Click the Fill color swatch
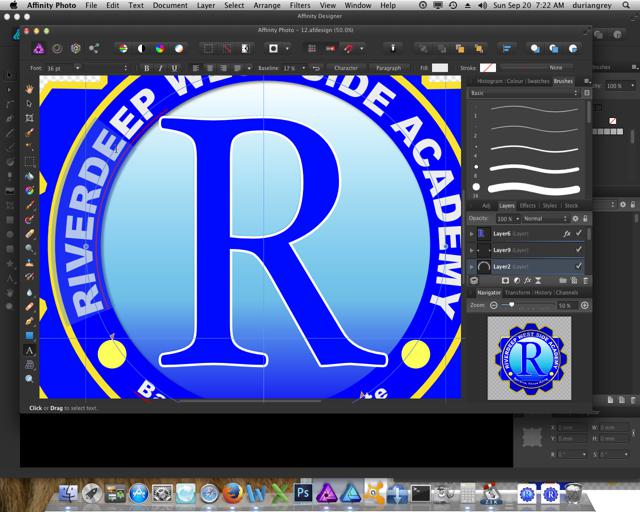Screen dimensions: 640x512 click(x=440, y=68)
